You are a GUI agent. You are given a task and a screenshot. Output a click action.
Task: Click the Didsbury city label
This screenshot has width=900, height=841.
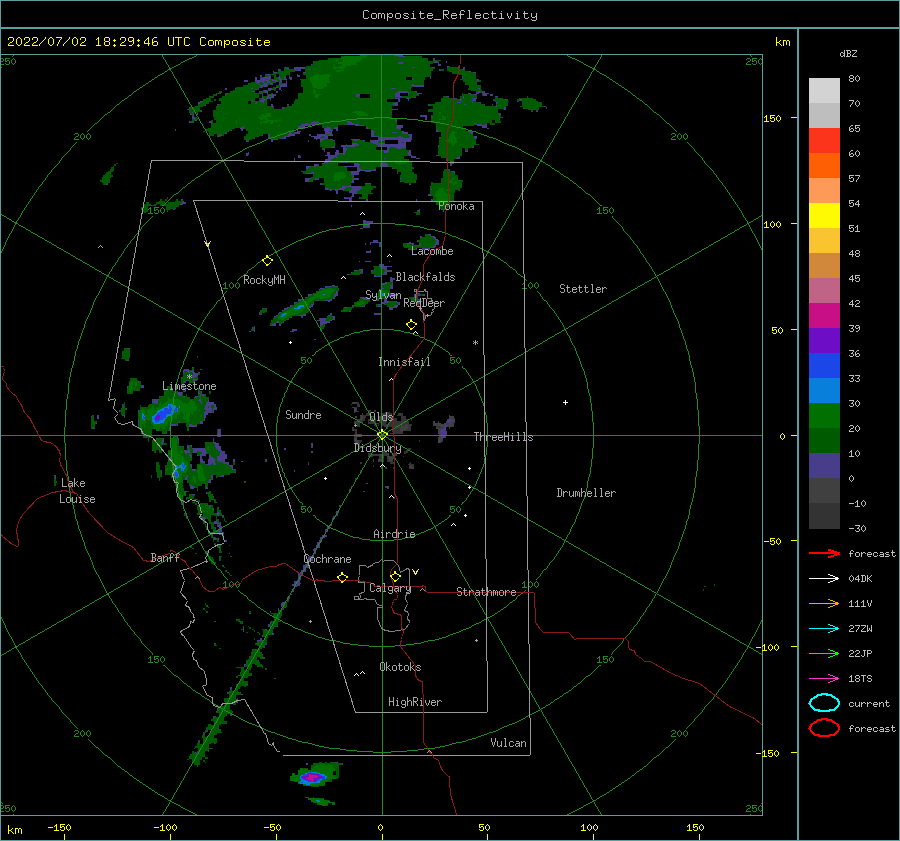coord(378,448)
